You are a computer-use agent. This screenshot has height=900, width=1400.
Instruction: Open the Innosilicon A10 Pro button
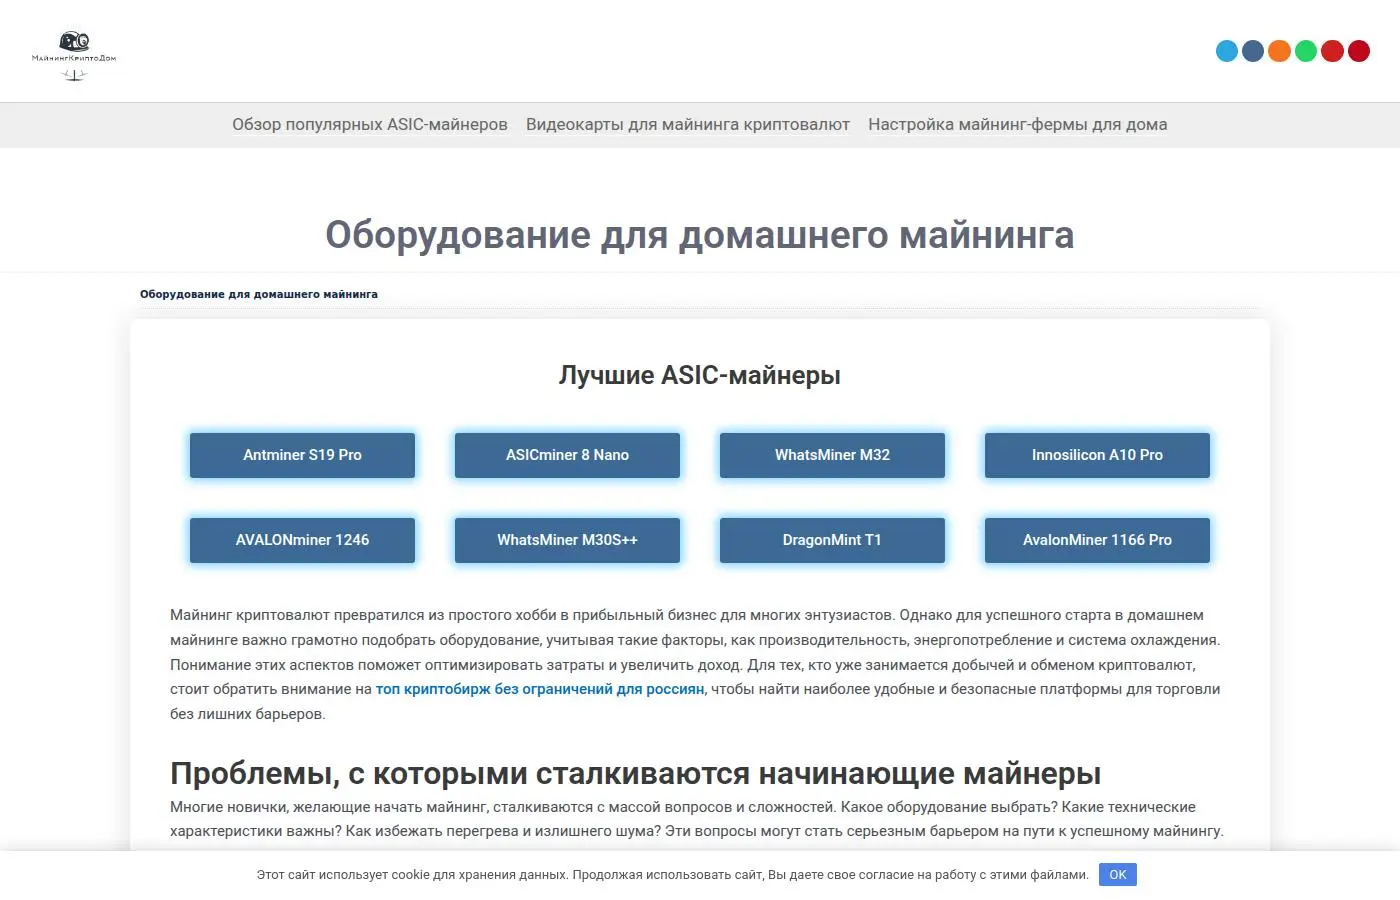coord(1097,455)
